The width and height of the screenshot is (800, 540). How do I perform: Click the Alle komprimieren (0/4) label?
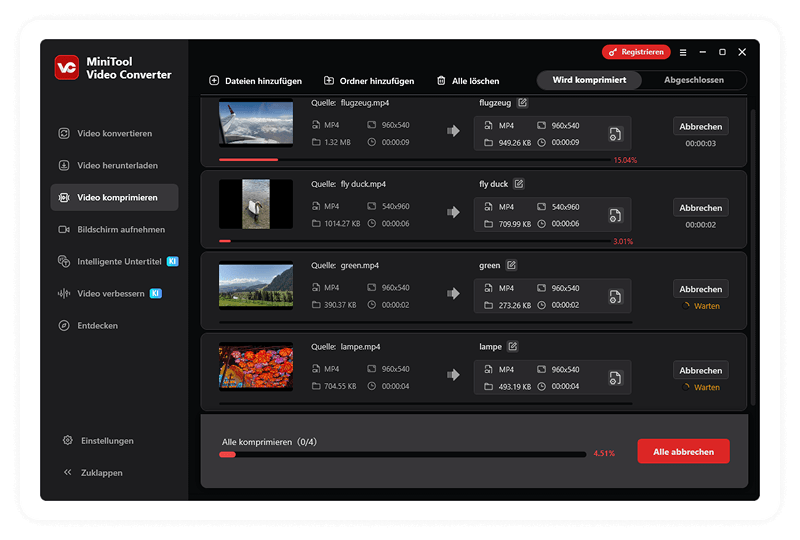point(269,442)
